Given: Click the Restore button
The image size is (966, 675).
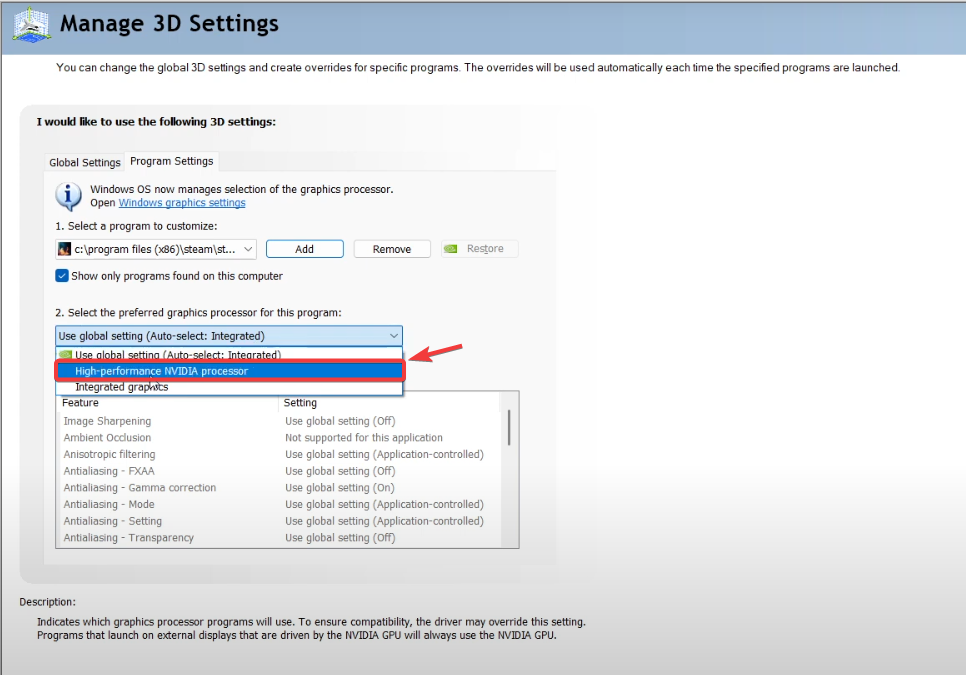Looking at the screenshot, I should [x=479, y=249].
